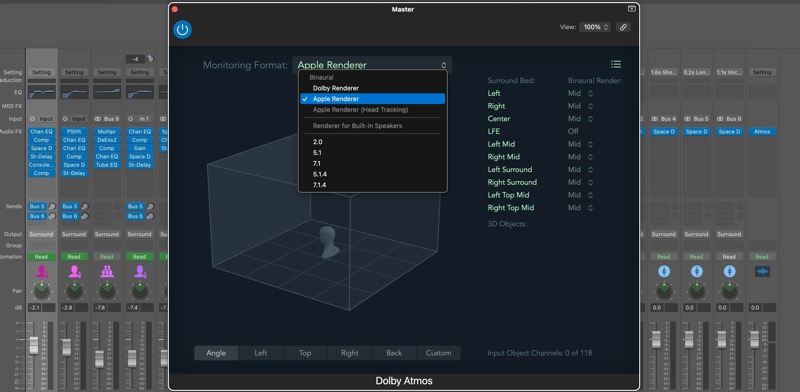Click the first channel Setting button
Viewport: 800px width, 392px height.
pos(41,72)
